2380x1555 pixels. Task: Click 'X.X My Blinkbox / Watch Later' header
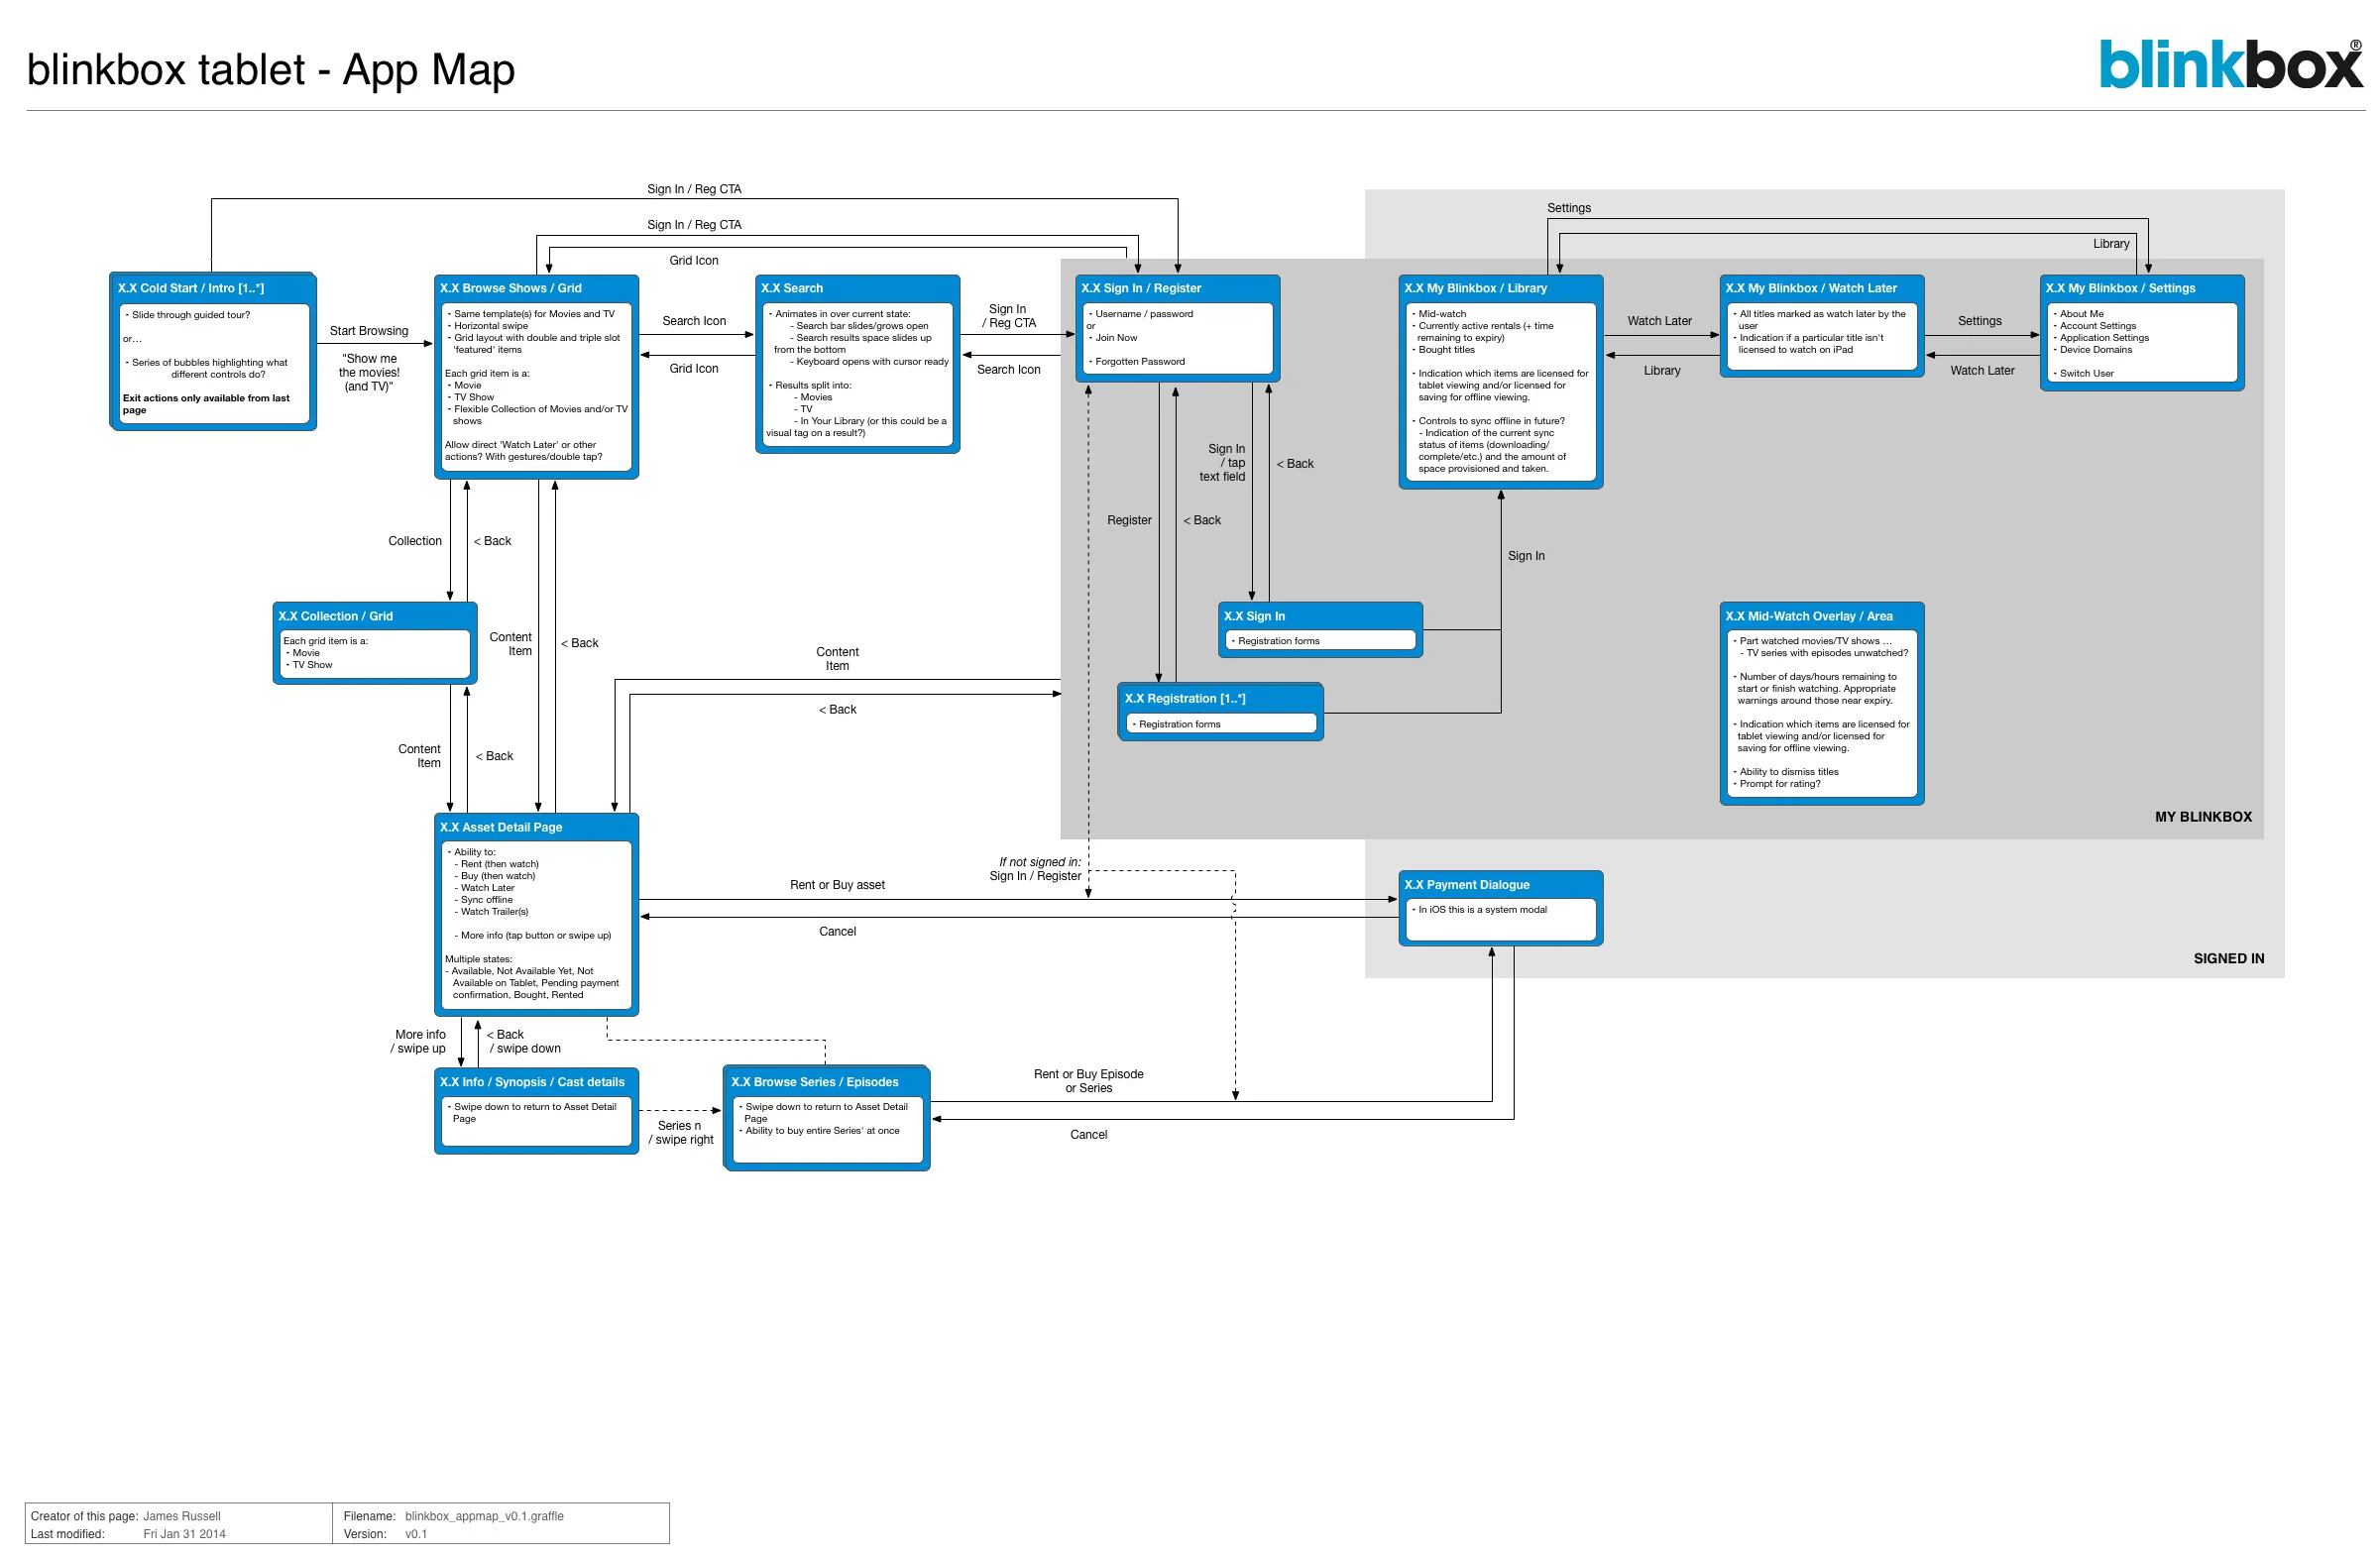[1811, 288]
